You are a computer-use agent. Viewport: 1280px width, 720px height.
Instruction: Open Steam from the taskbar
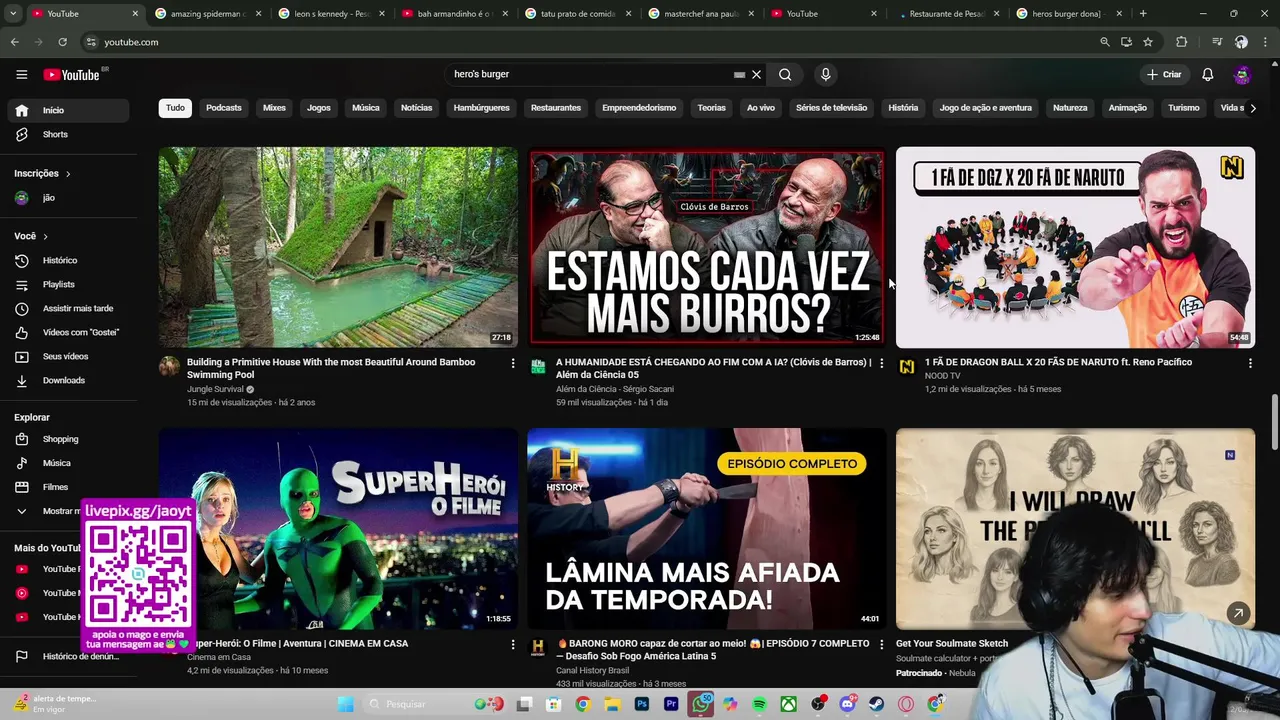pos(876,704)
